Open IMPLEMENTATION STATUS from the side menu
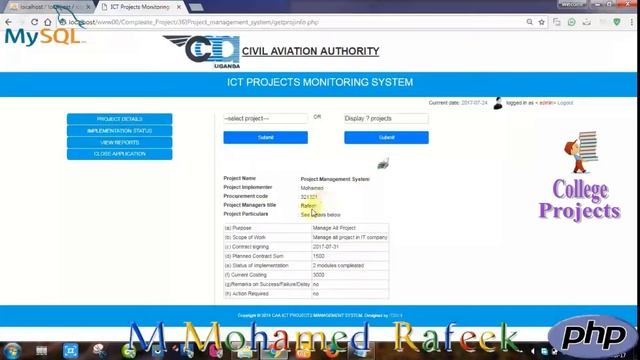This screenshot has height=360, width=640. click(120, 131)
